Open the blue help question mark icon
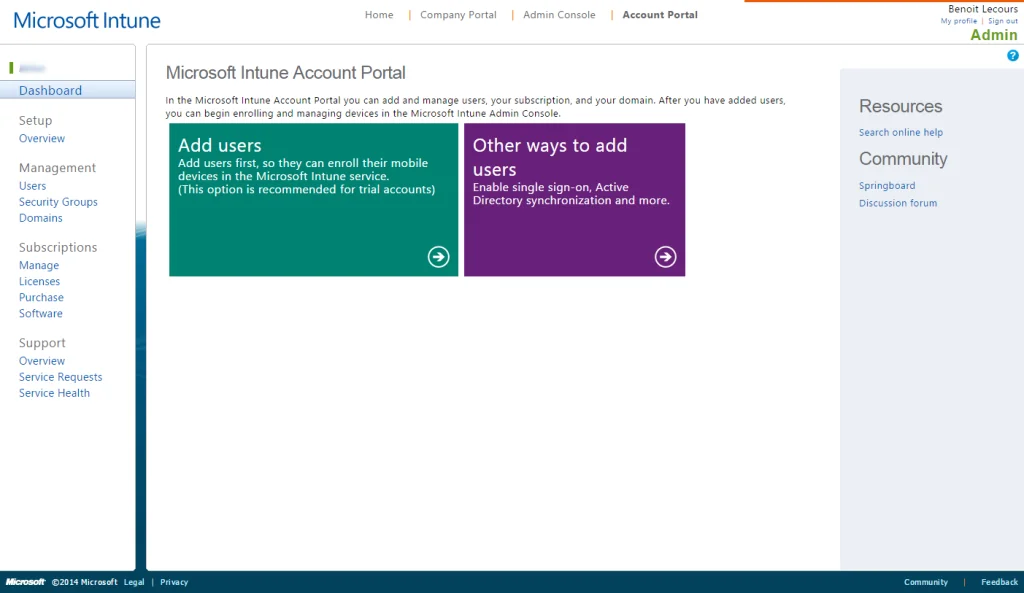Viewport: 1024px width, 593px height. [1012, 56]
